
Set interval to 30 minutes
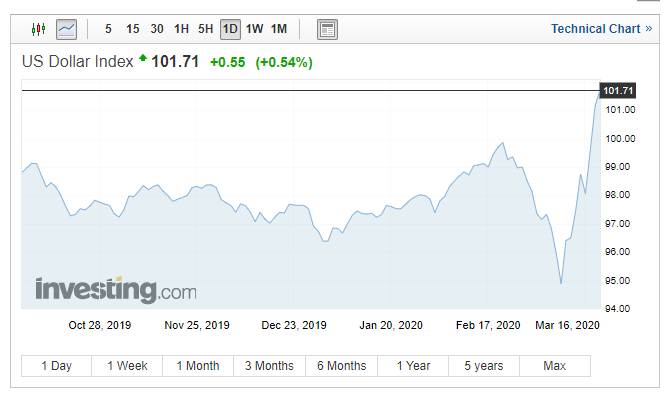tap(157, 29)
